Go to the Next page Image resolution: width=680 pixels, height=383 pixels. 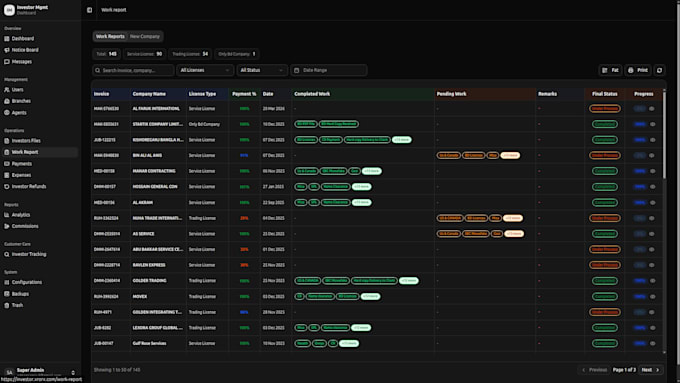(651, 370)
